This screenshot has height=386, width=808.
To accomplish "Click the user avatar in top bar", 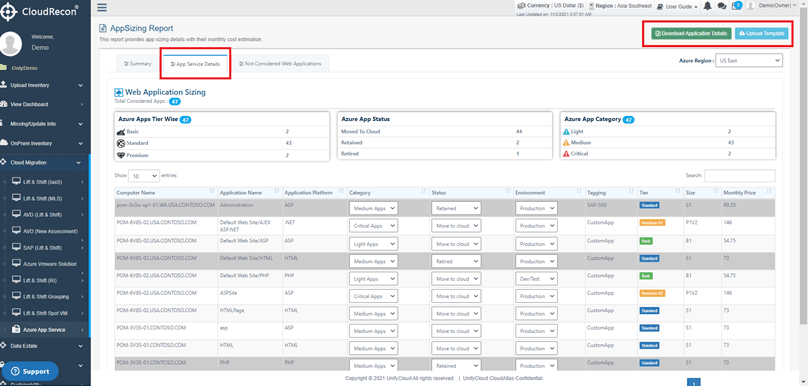I will 751,6.
